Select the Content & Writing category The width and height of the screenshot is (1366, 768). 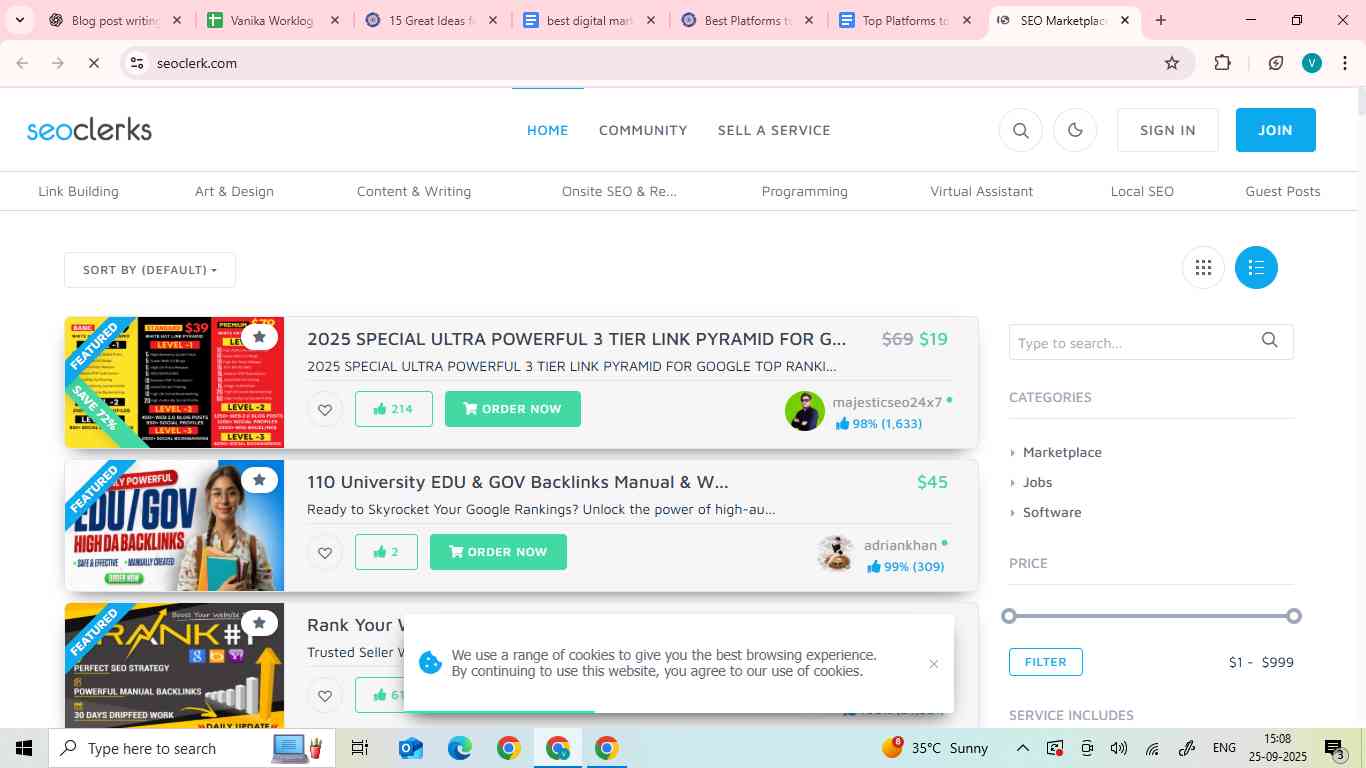coord(413,191)
